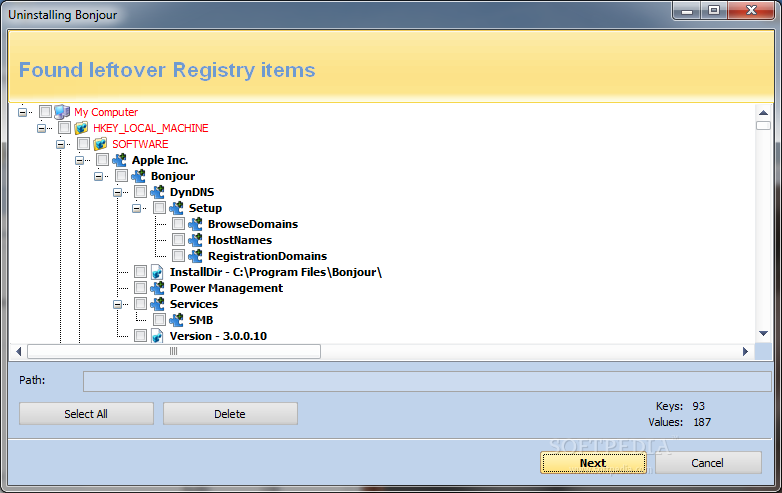Viewport: 782px width, 493px height.
Task: Click the Select All button
Action: click(86, 414)
